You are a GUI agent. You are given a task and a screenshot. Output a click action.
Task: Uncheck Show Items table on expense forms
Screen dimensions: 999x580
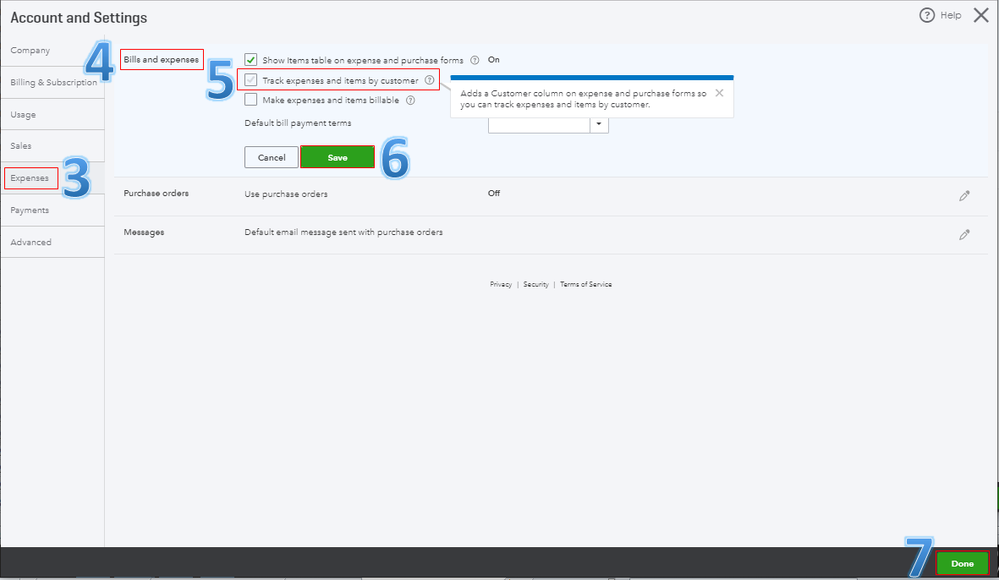point(250,59)
